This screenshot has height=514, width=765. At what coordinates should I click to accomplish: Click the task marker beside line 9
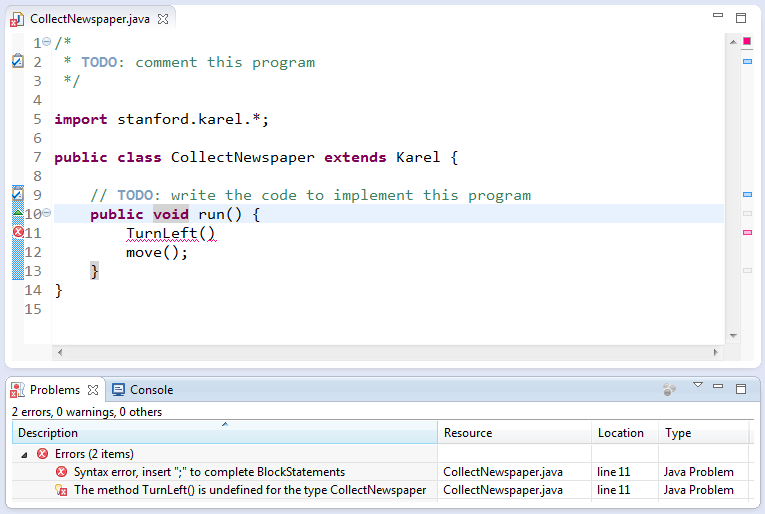(17, 194)
